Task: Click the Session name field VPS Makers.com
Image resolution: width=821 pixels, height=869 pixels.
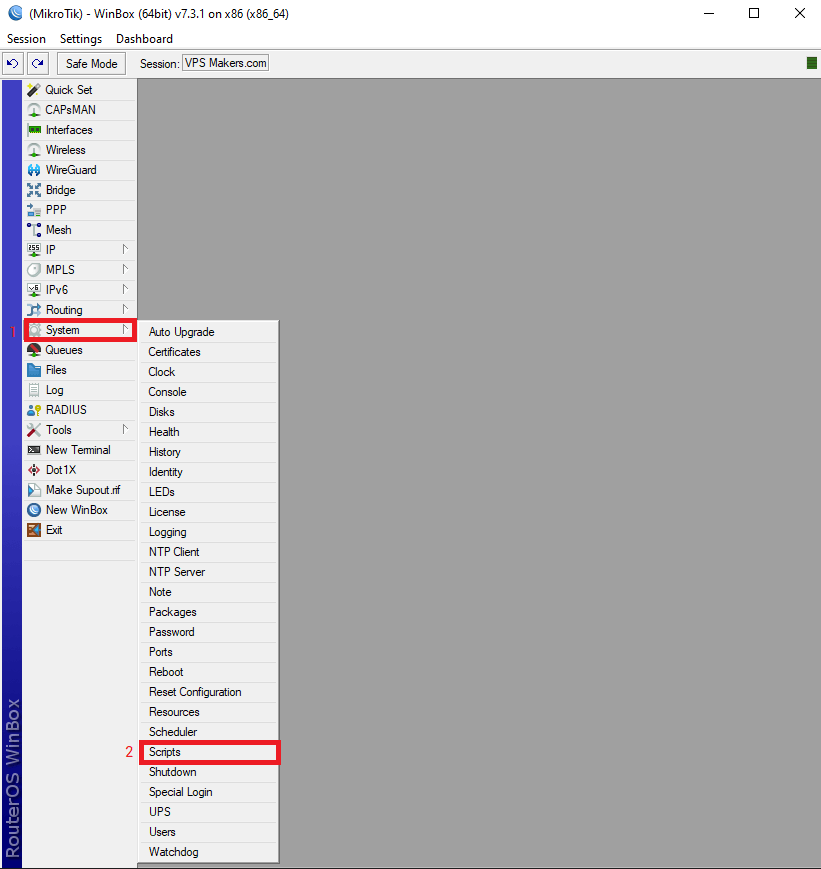Action: (226, 63)
